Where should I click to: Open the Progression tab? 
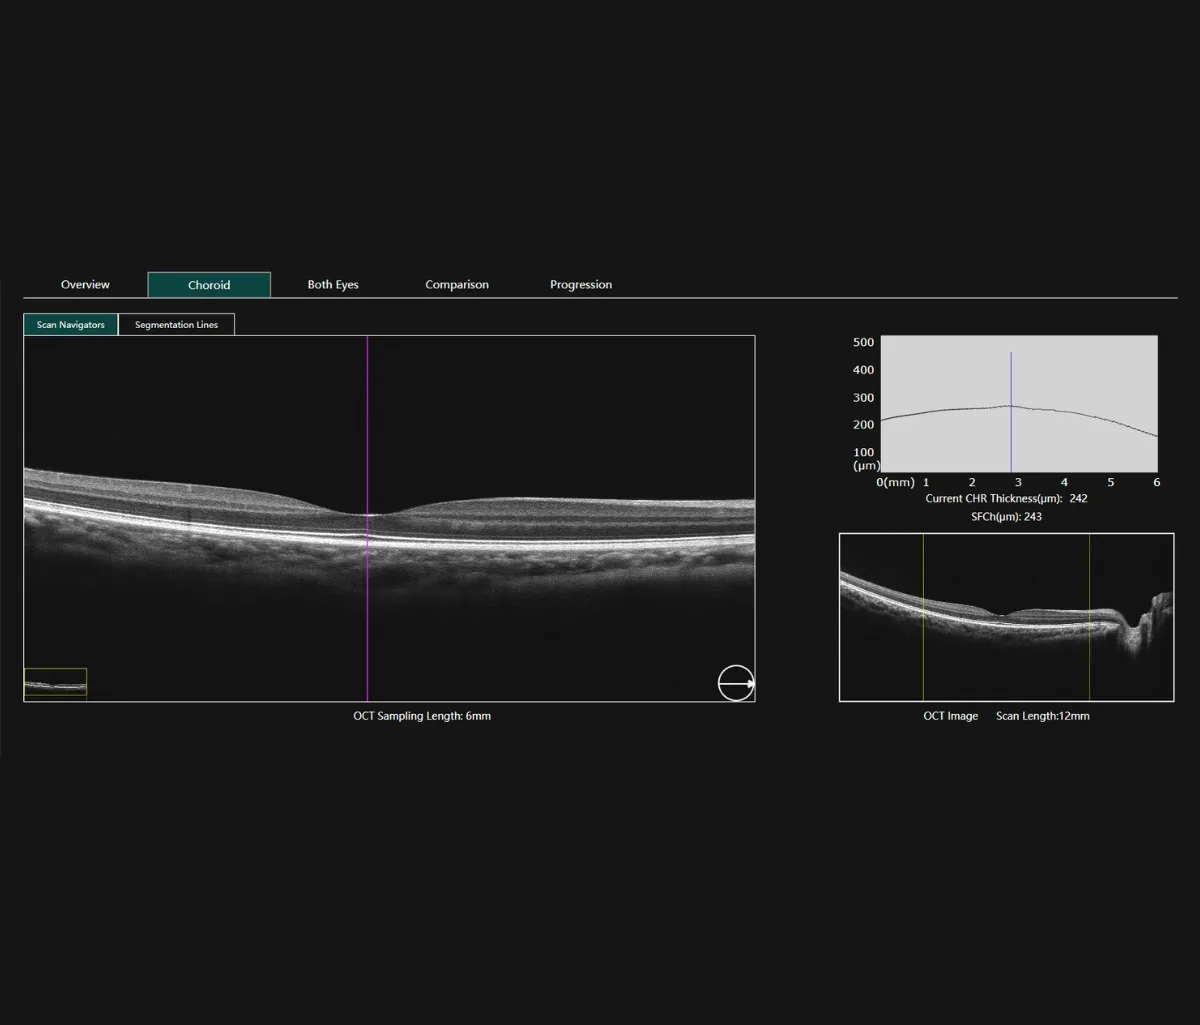coord(581,285)
